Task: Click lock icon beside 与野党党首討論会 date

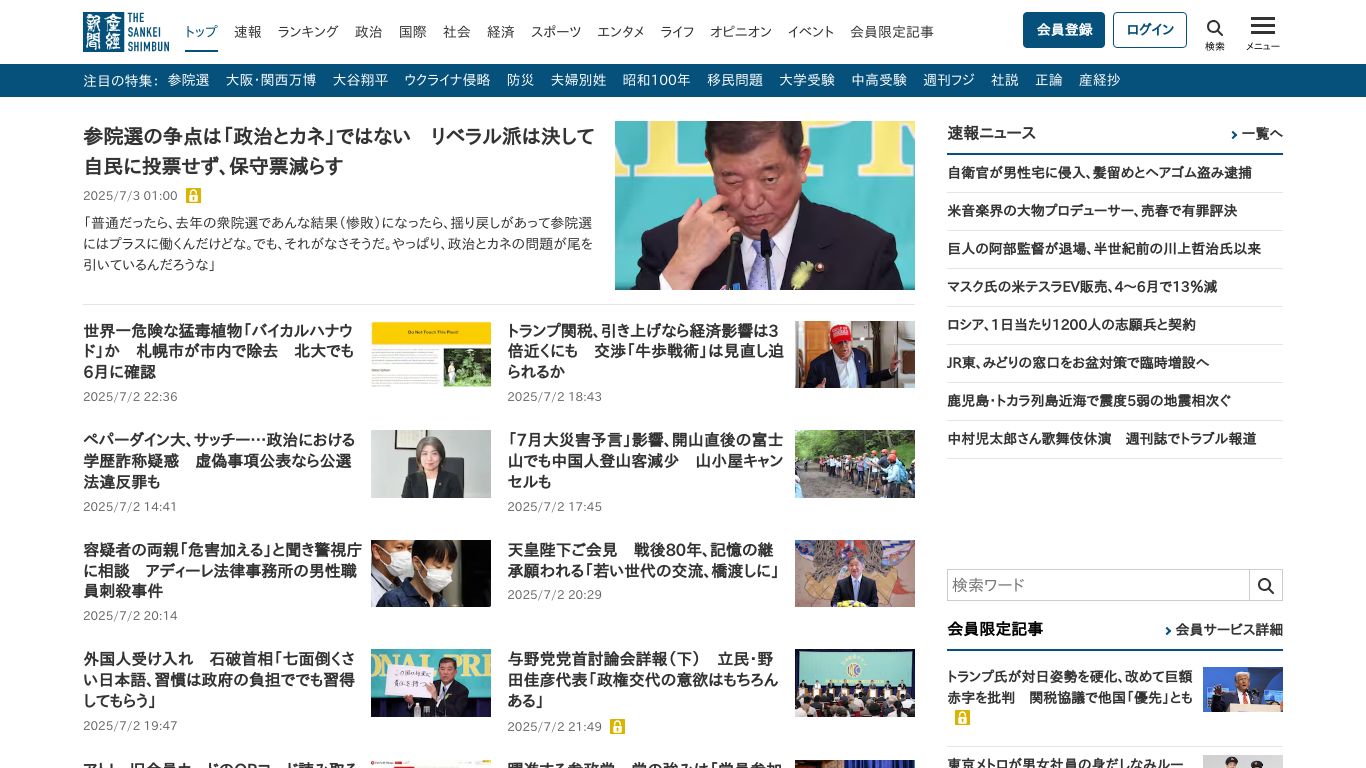Action: 618,726
